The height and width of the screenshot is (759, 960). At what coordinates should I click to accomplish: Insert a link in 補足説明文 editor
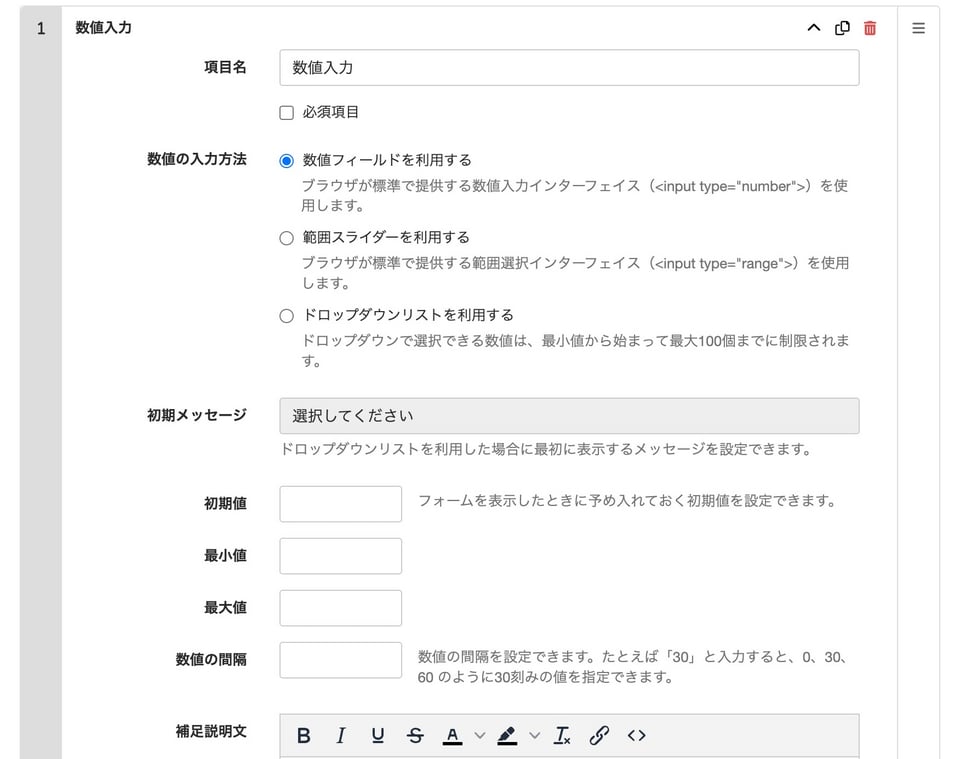tap(599, 736)
